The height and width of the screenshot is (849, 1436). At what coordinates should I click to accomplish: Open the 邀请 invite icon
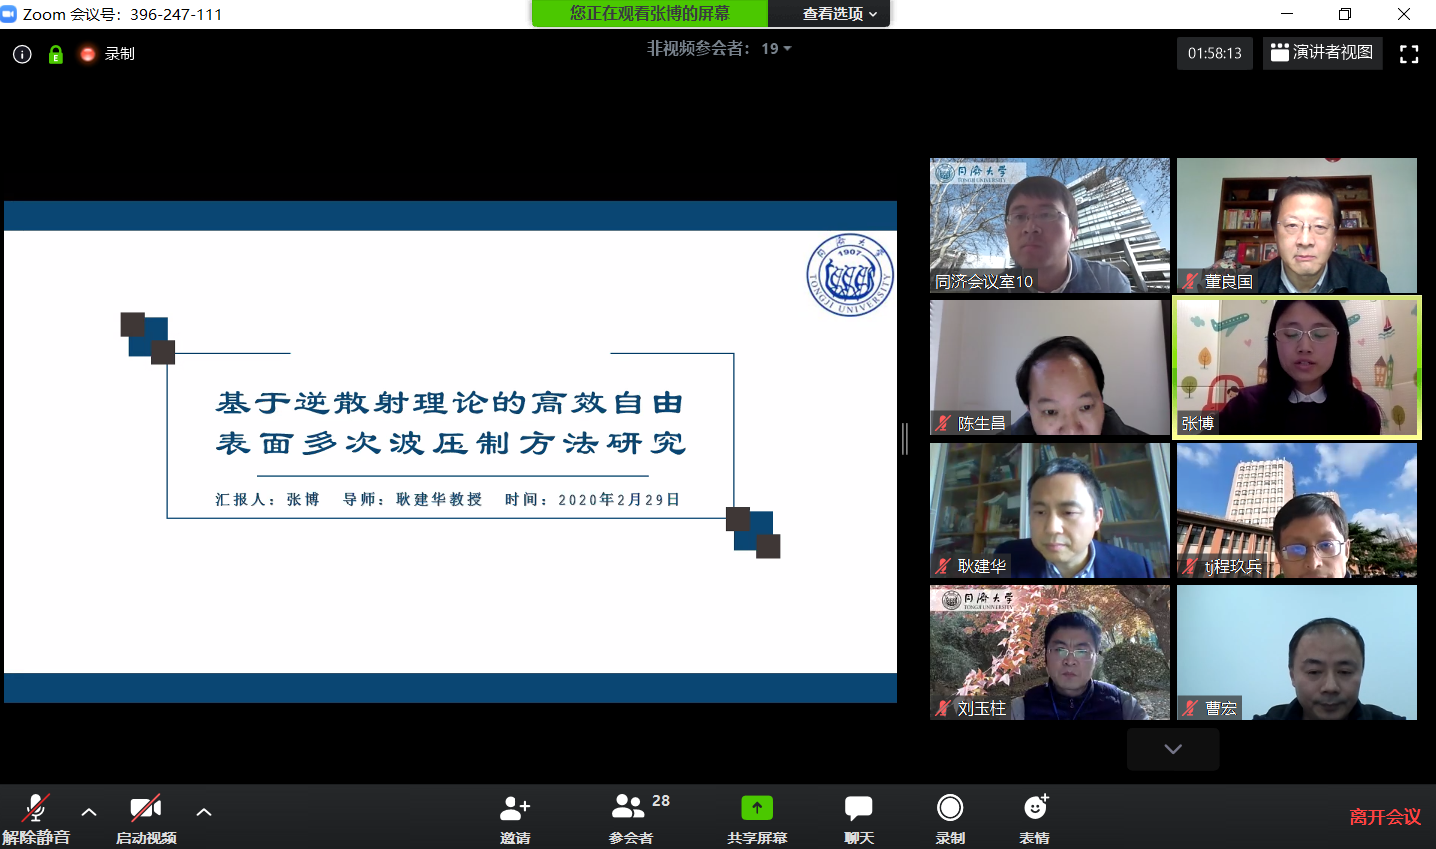(515, 817)
